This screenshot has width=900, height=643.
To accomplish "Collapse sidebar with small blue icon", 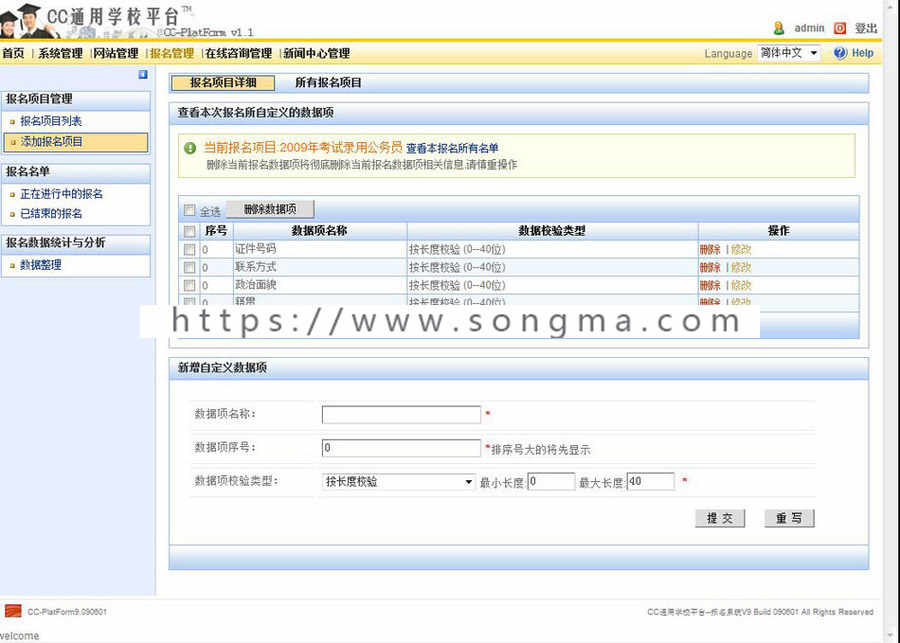I will click(x=143, y=74).
